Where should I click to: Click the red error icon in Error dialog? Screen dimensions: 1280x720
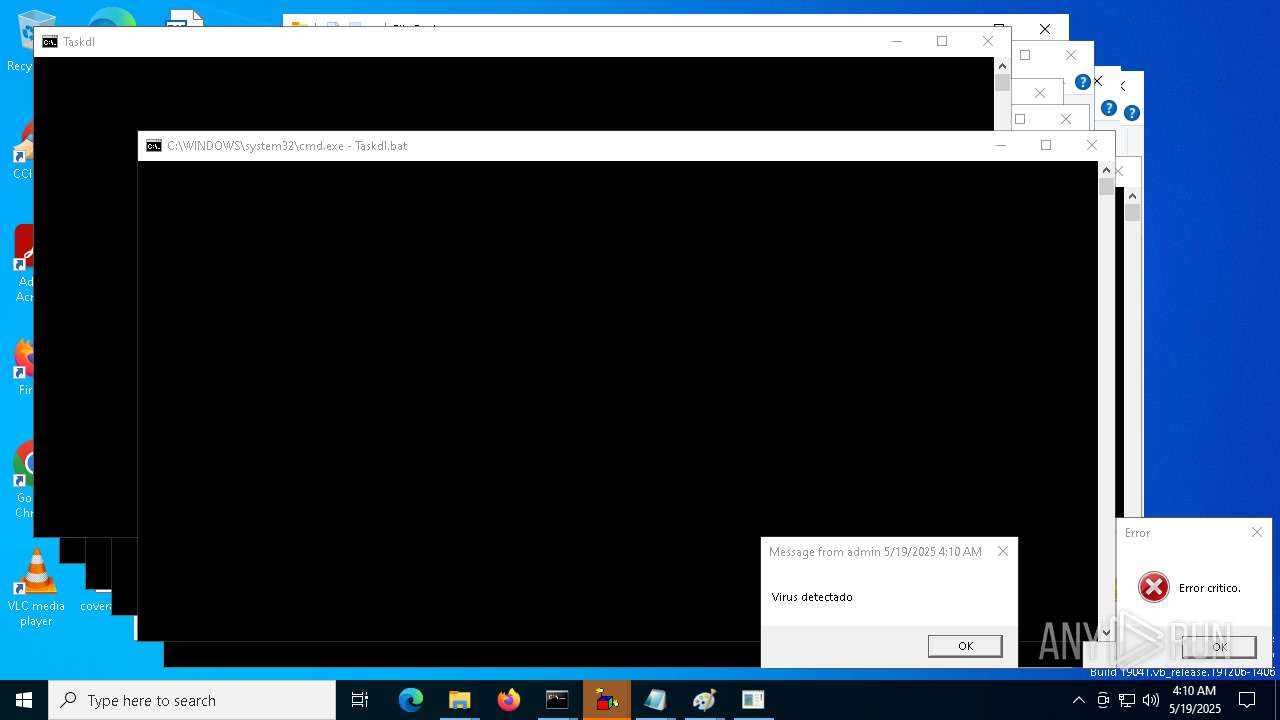tap(1154, 587)
